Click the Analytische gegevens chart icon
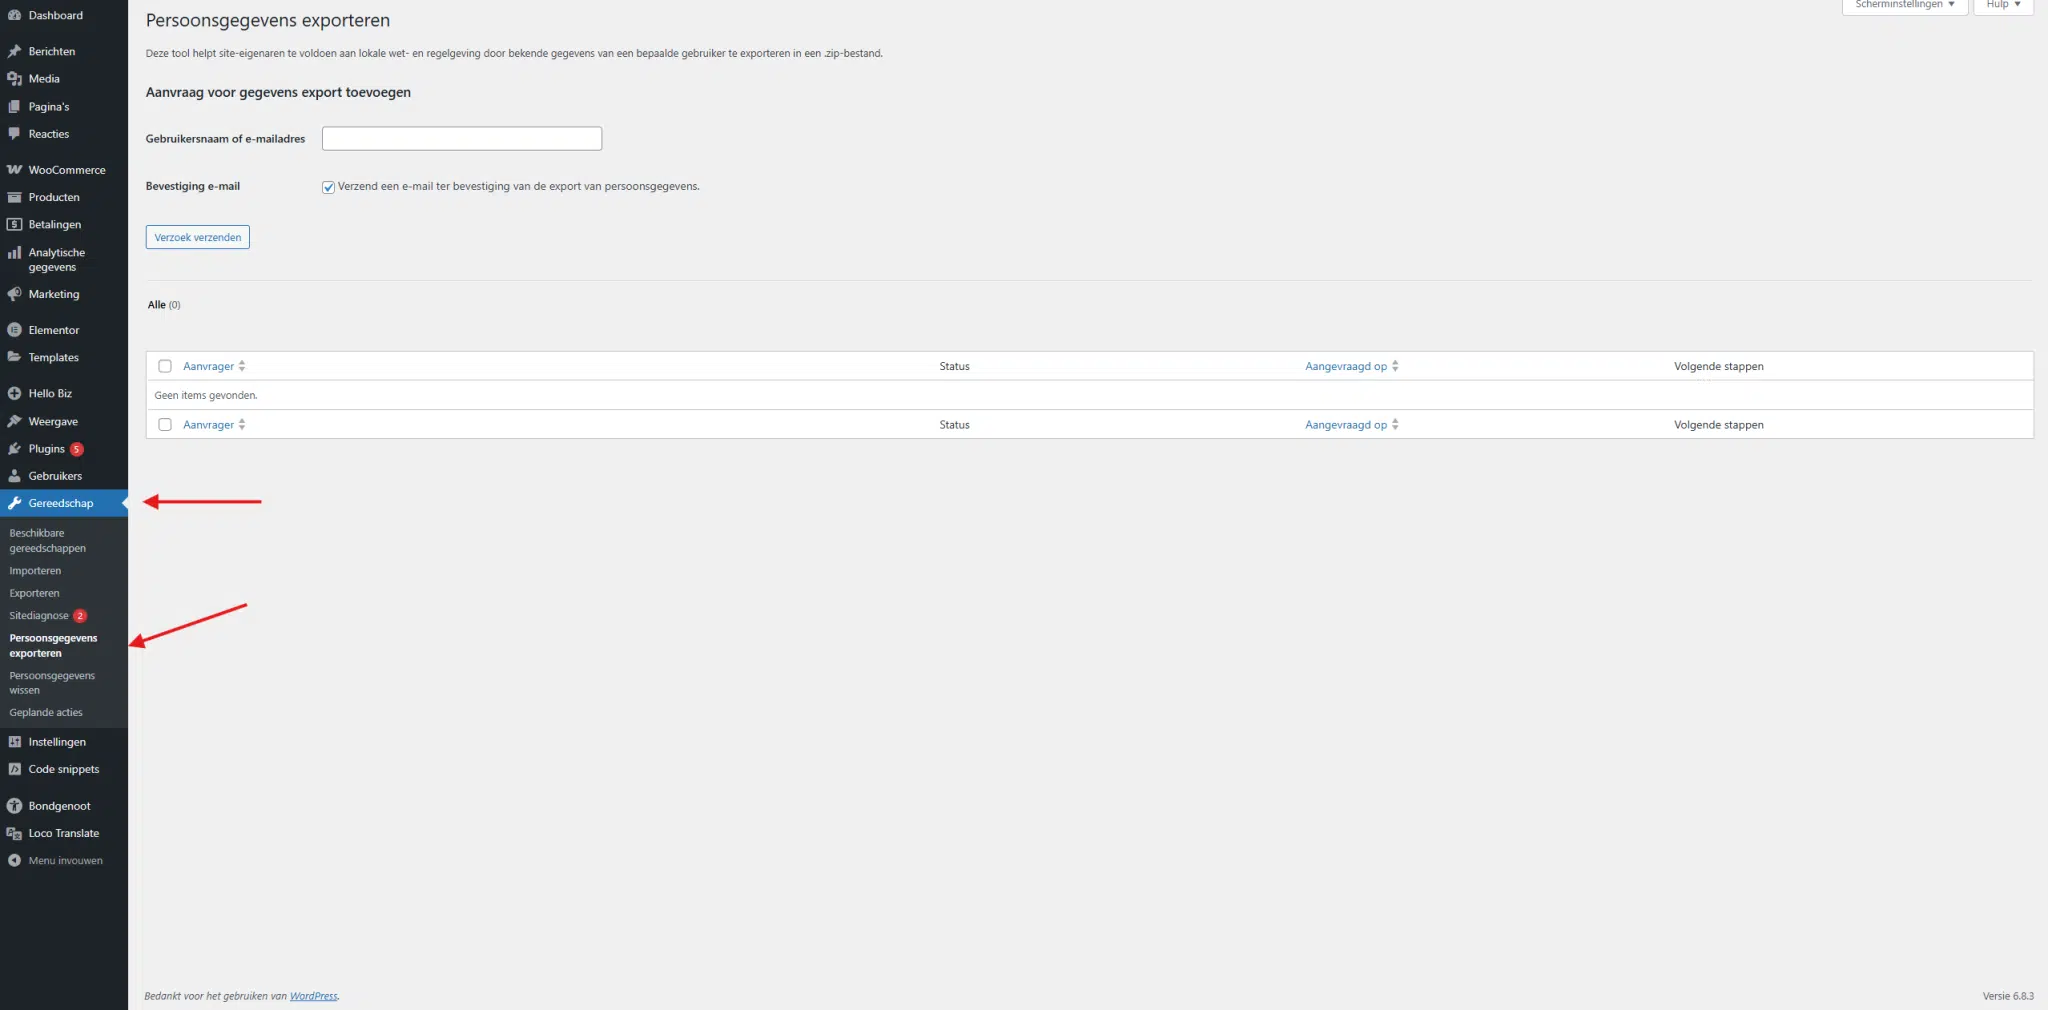 14,253
